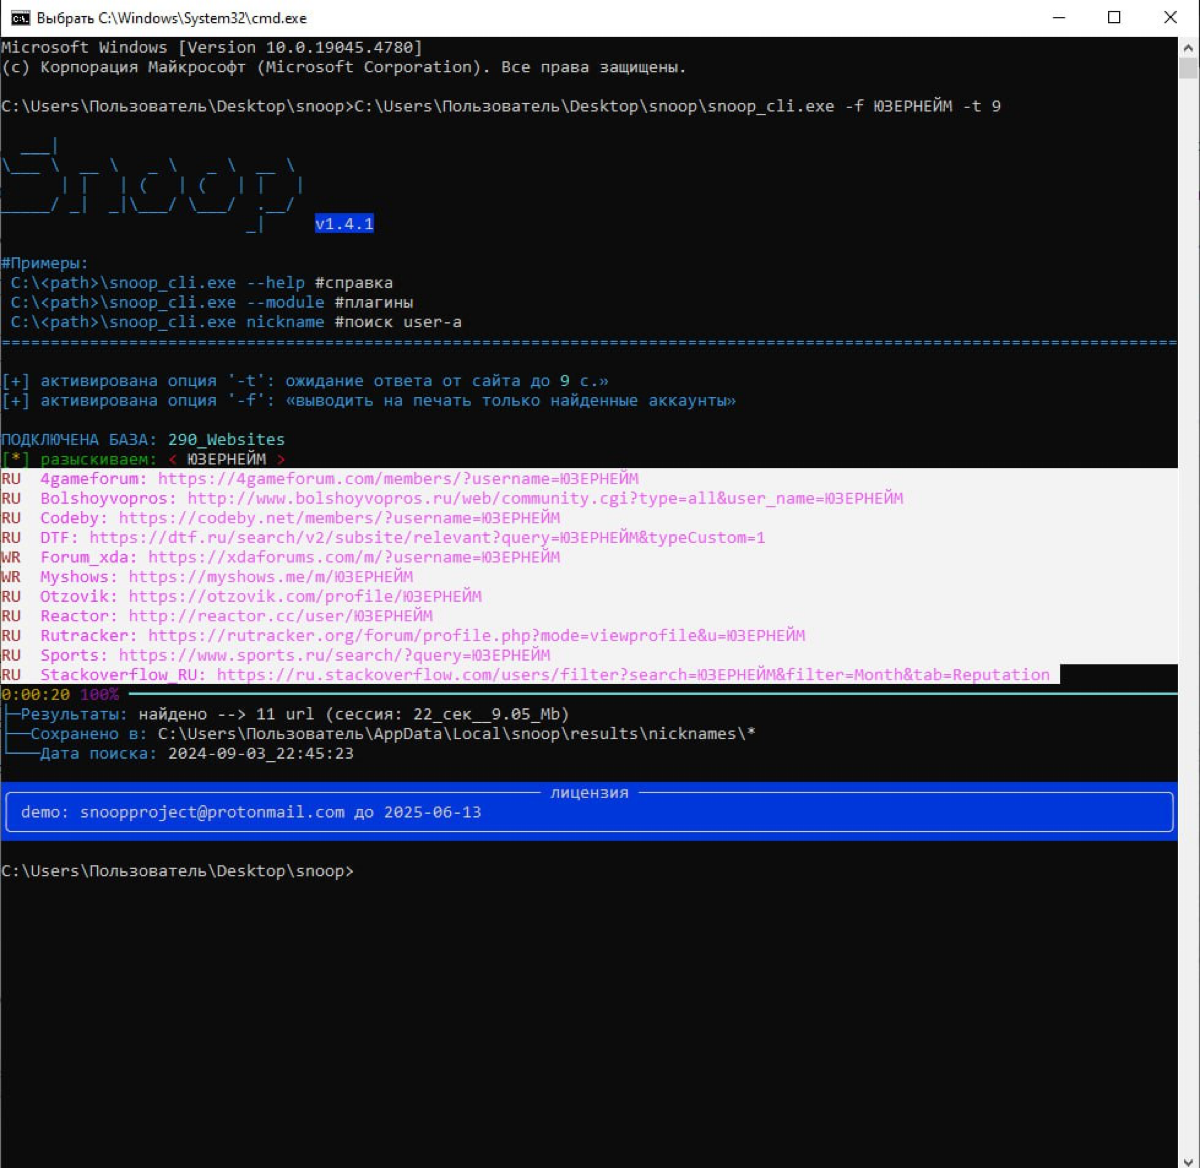Click the '-t' option activated message
Viewport: 1200px width, 1168px height.
click(x=305, y=381)
